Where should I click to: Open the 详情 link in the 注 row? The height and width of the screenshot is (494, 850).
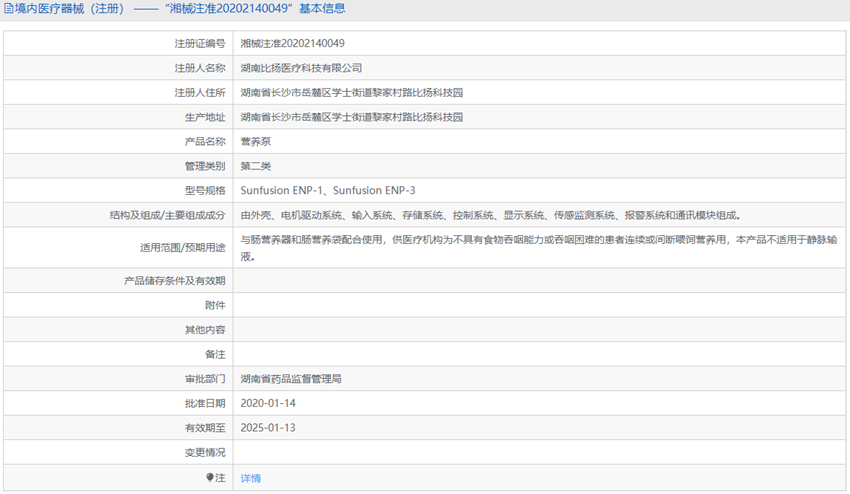click(250, 478)
